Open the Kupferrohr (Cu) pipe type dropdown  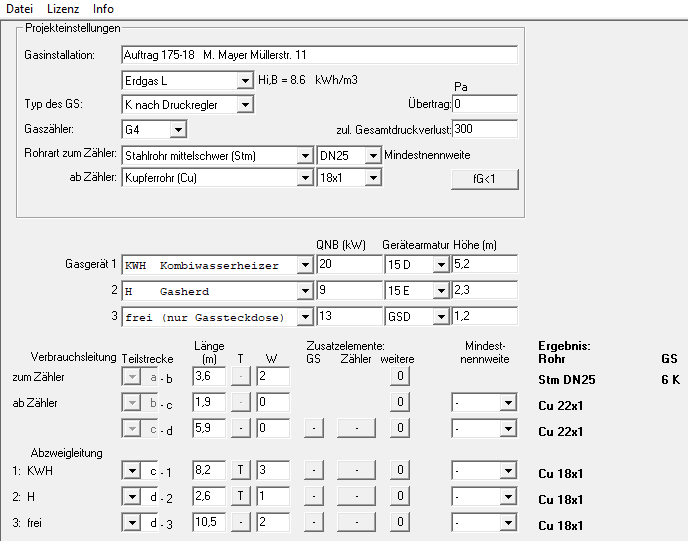click(x=305, y=178)
